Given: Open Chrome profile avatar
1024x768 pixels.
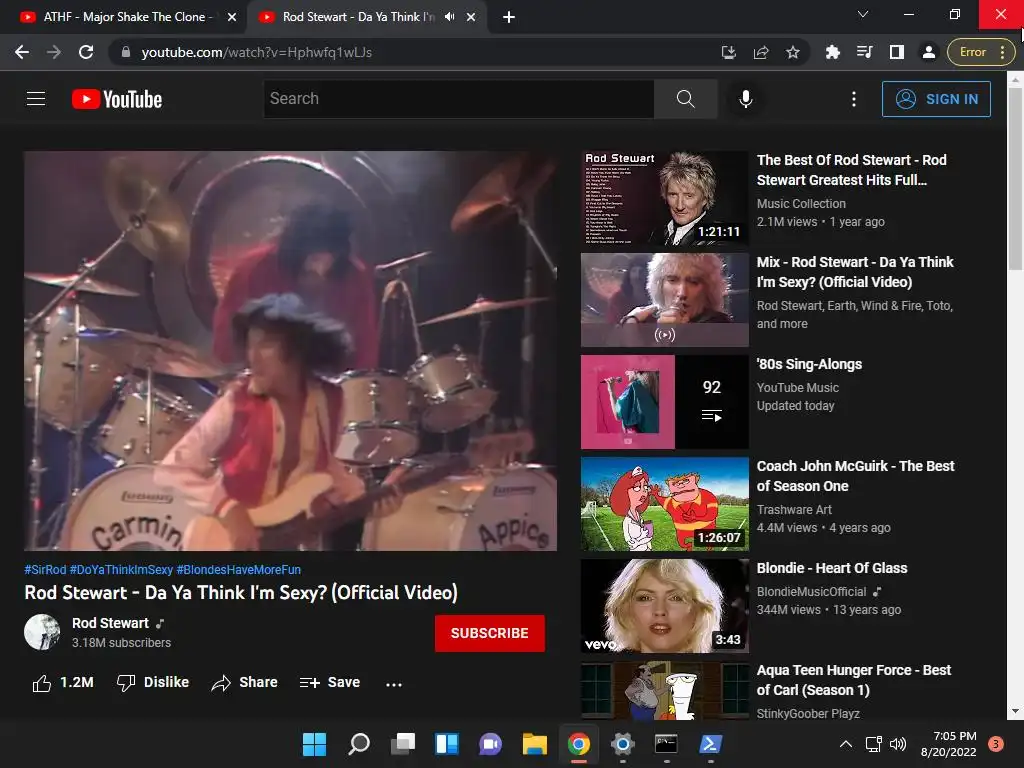Looking at the screenshot, I should pos(929,52).
